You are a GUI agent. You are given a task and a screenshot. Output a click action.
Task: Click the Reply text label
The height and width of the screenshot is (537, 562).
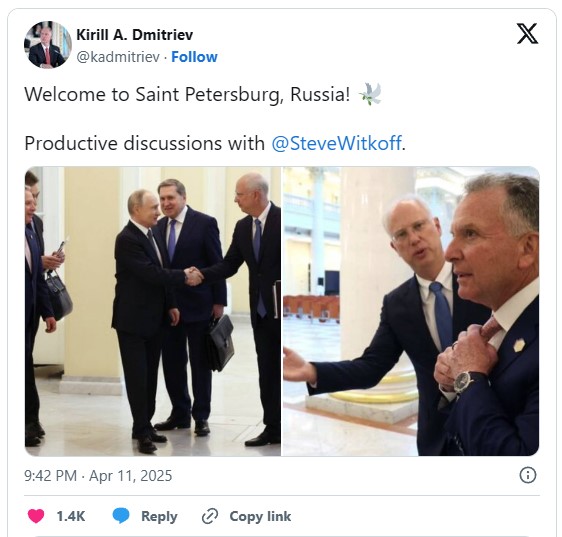(159, 516)
